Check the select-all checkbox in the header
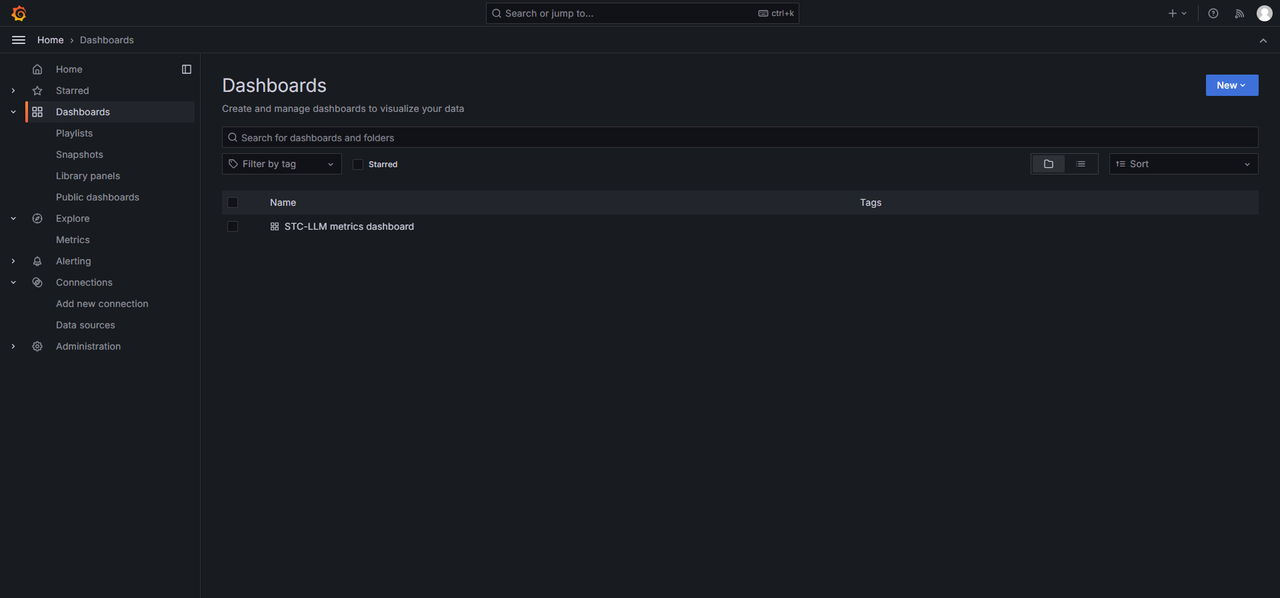 (233, 202)
